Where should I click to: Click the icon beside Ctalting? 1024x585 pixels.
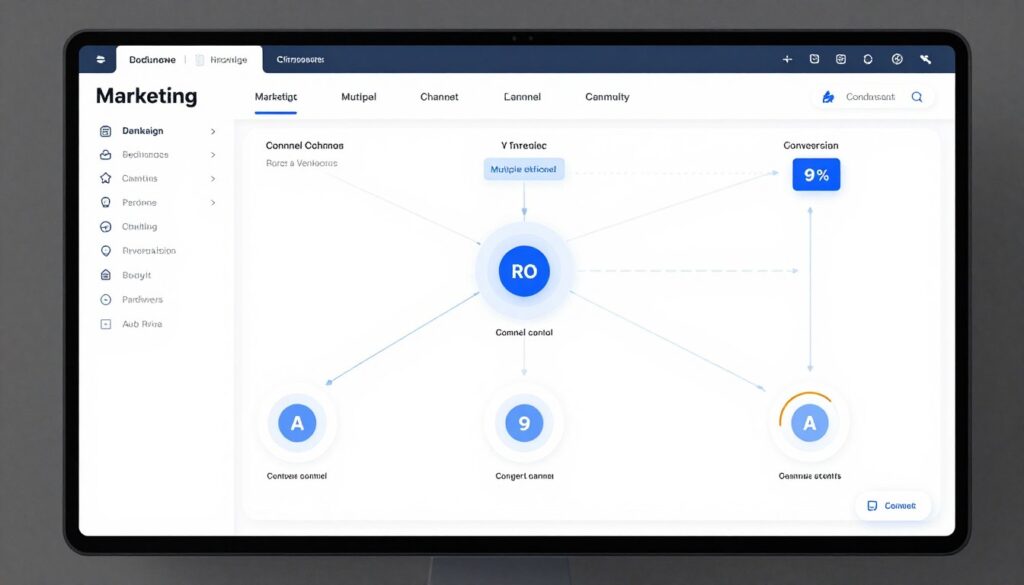coord(105,227)
